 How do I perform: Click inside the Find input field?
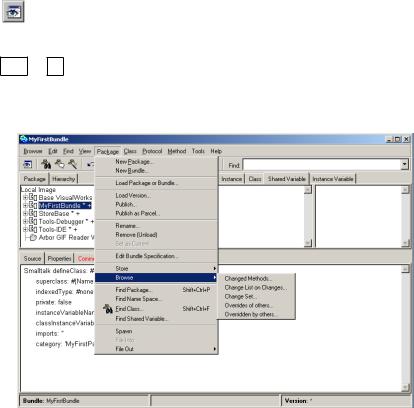click(322, 164)
